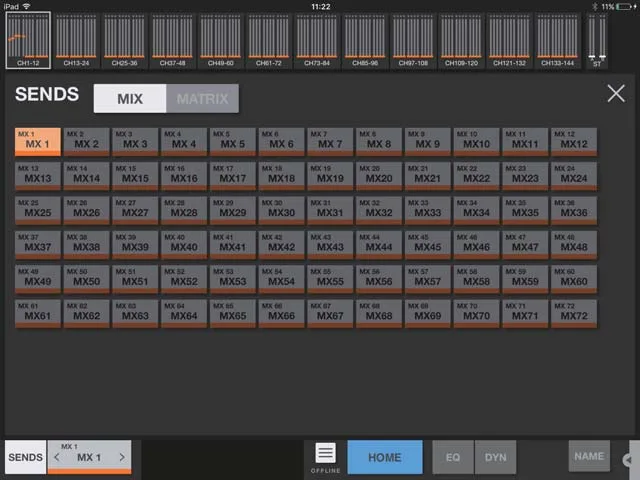Select the CH13-24 fader bank thumbnail
Image resolution: width=640 pixels, height=480 pixels.
point(76,40)
